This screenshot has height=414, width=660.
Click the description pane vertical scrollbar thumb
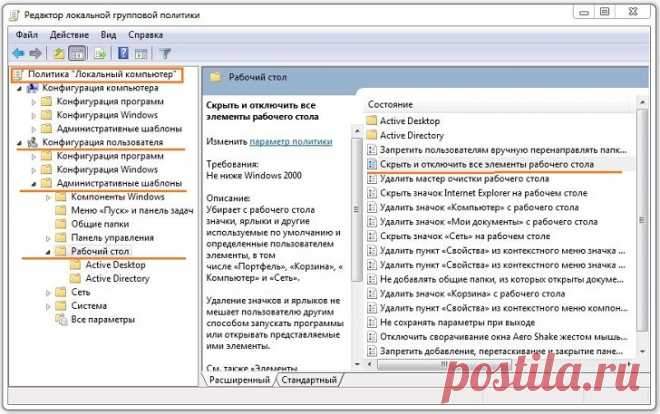[357, 209]
